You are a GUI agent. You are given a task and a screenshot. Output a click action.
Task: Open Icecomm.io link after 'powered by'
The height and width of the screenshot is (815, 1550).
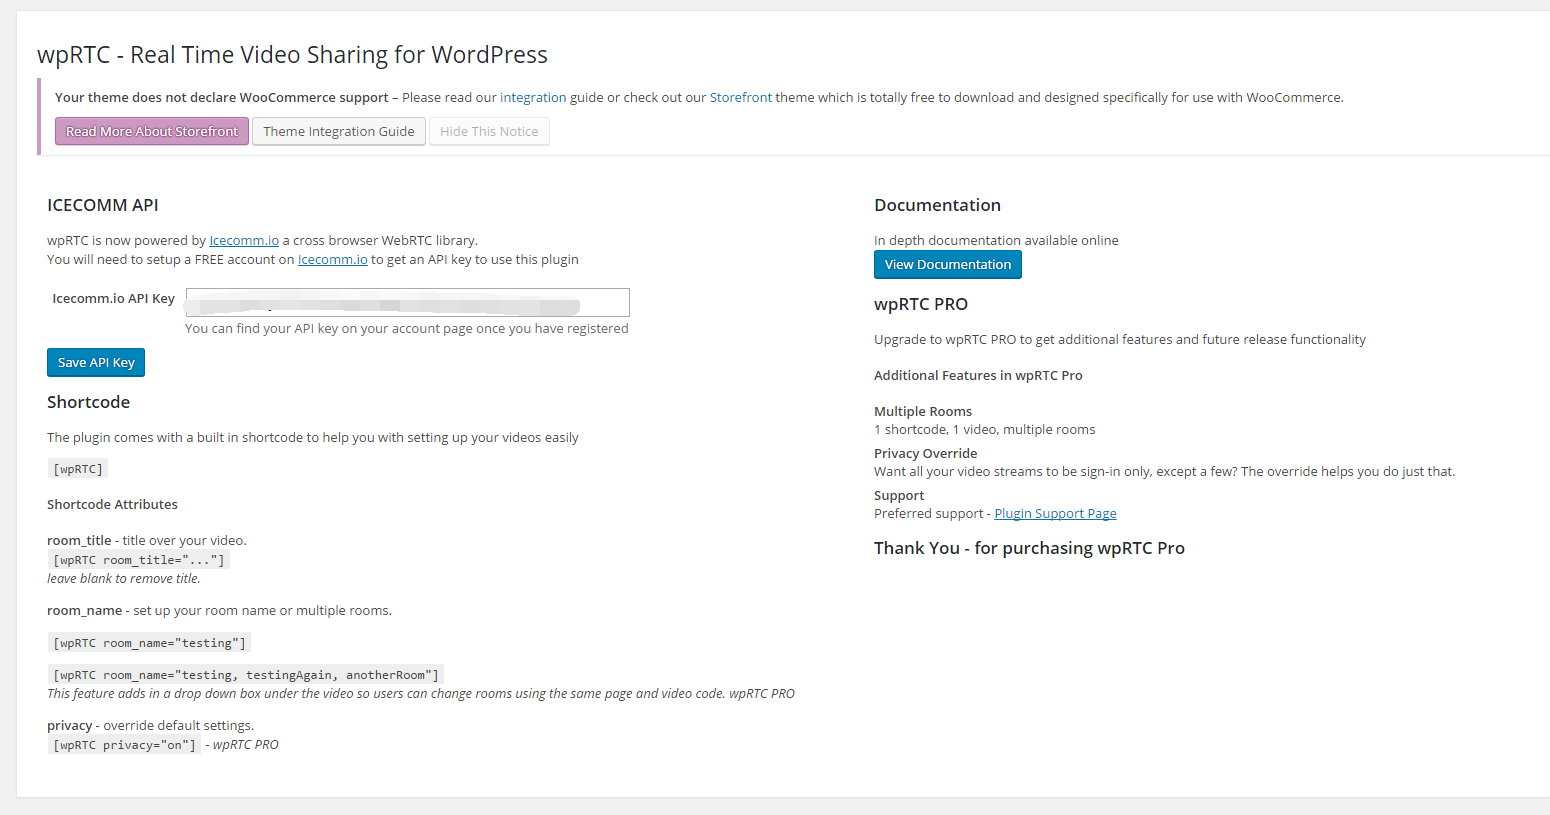(244, 240)
